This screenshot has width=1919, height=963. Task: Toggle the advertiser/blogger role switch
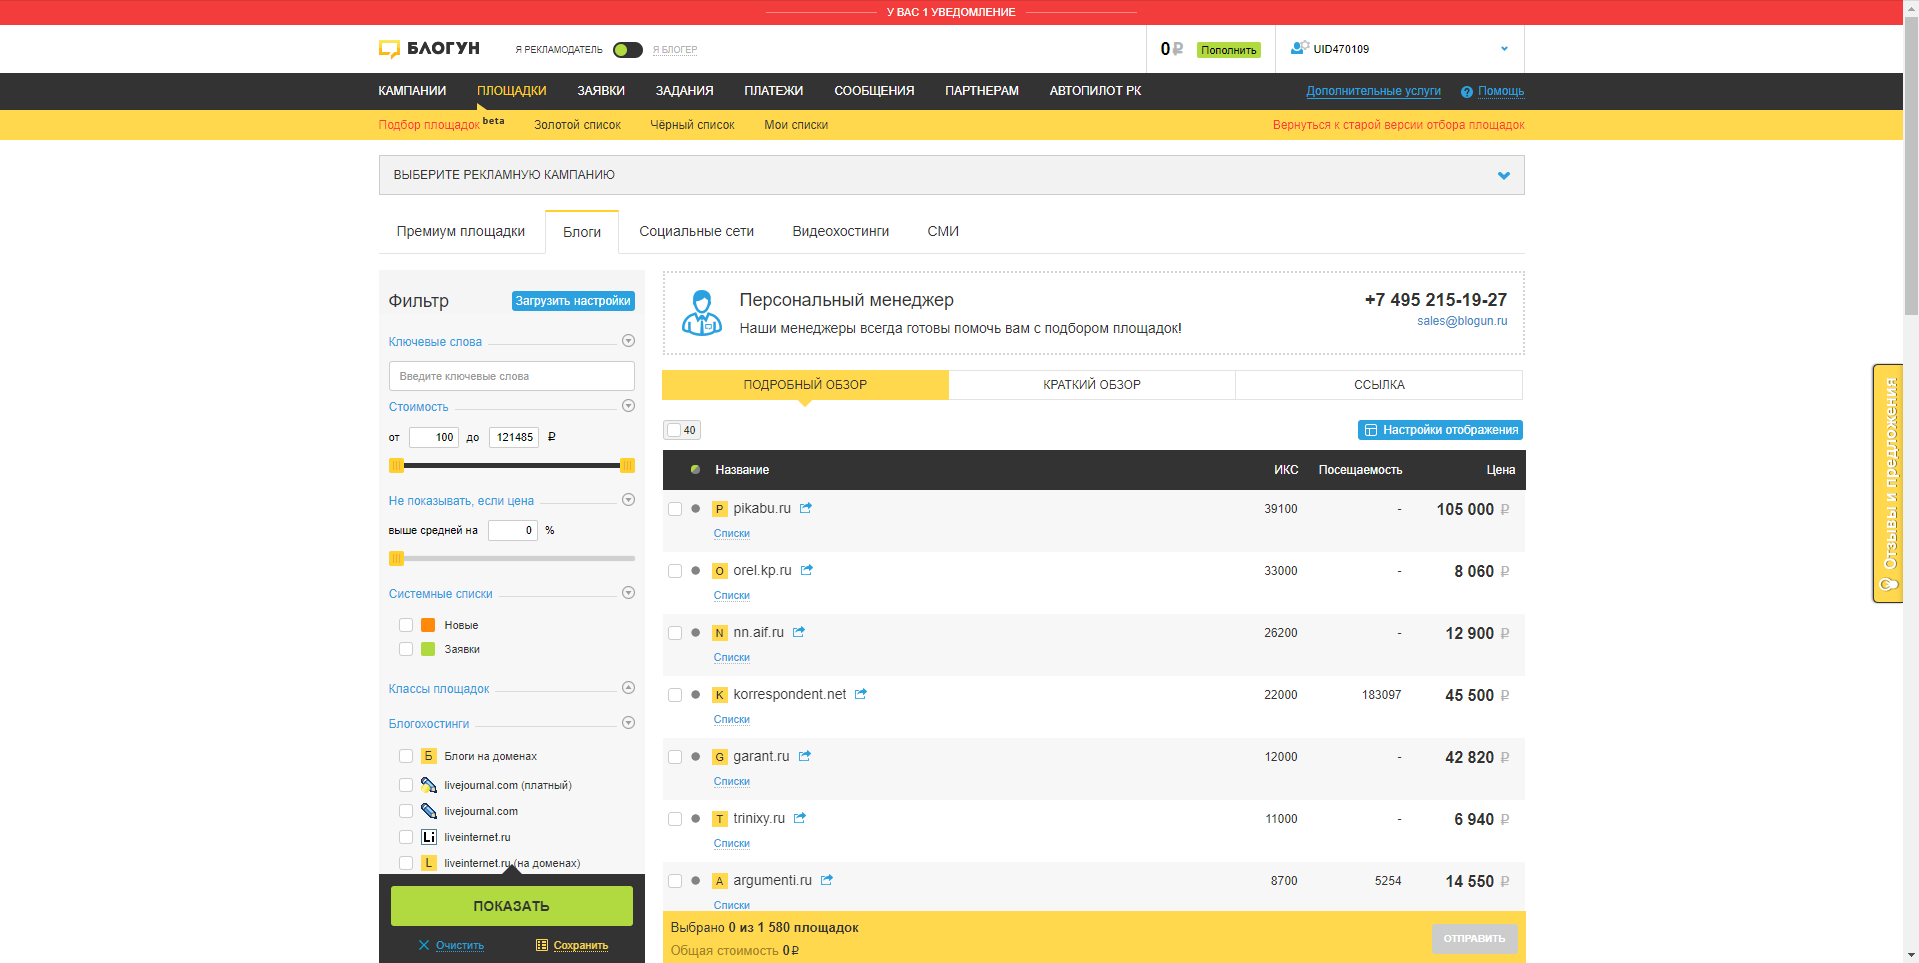[x=628, y=50]
